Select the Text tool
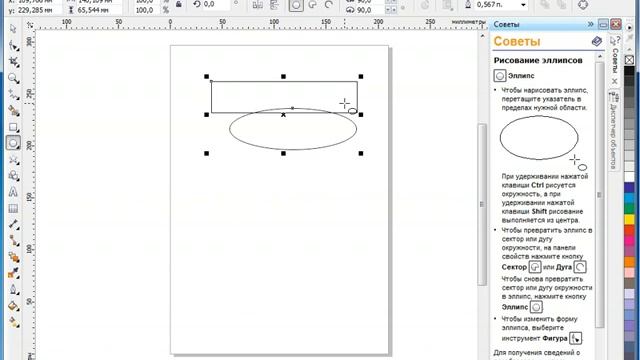The width and height of the screenshot is (640, 360). (x=13, y=192)
